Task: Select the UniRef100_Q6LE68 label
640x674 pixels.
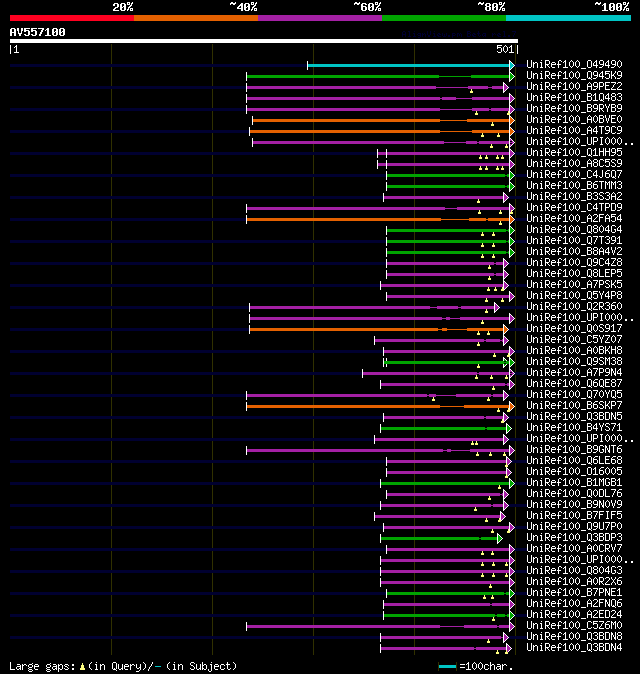Action: click(x=574, y=461)
